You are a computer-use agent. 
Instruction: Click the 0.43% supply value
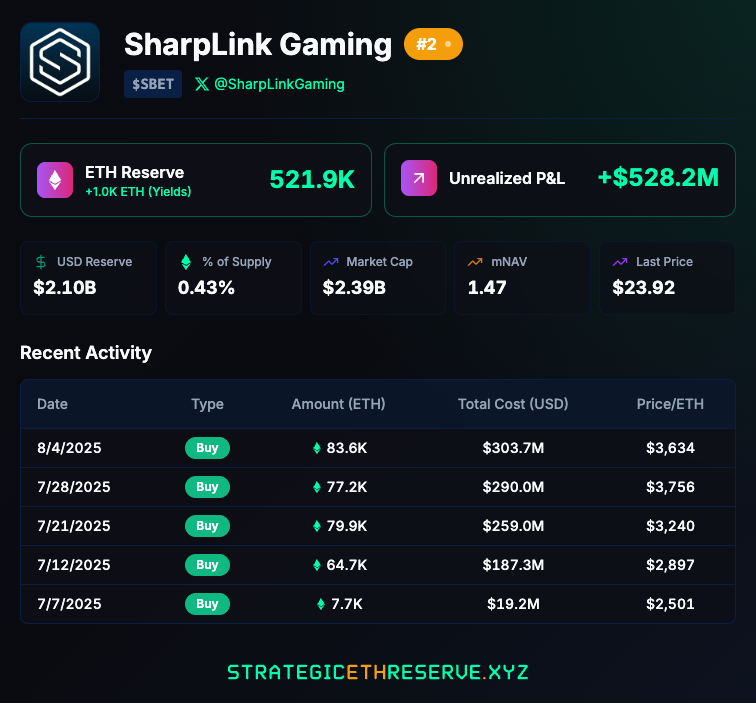point(206,288)
